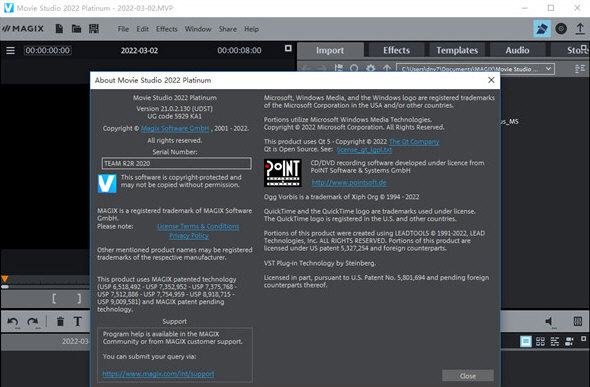Image resolution: width=590 pixels, height=387 pixels.
Task: Click the orange playback marker
Action: pyautogui.click(x=5, y=279)
